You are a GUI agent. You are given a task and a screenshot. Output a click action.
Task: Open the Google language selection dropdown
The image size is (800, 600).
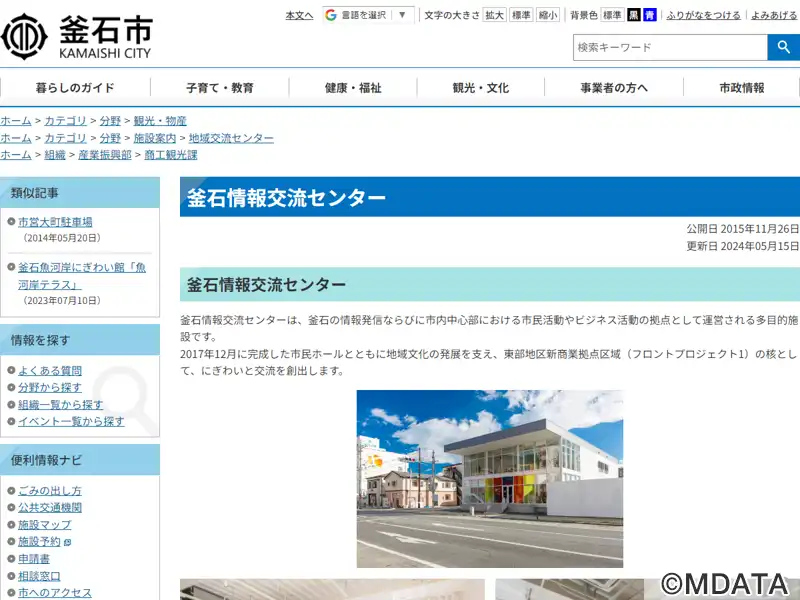[x=368, y=15]
